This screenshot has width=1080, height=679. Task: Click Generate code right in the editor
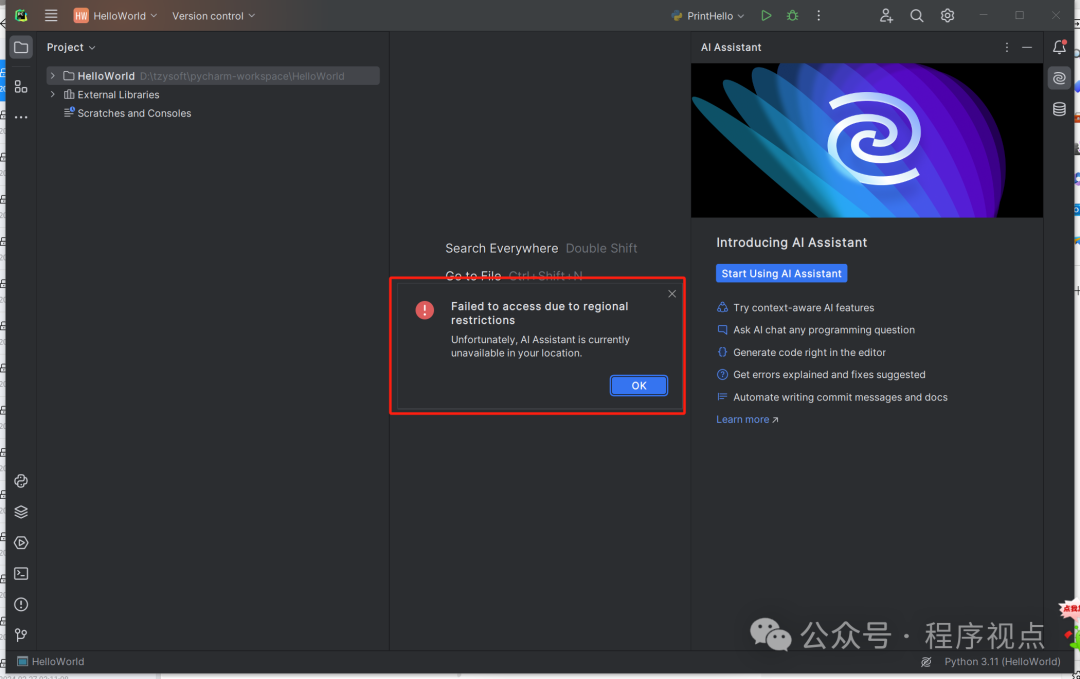[x=809, y=353]
